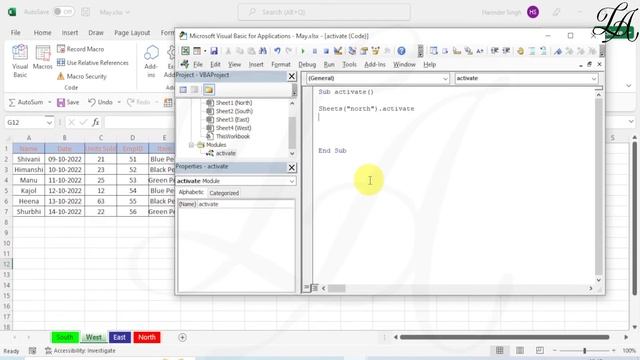Click Comment Block icon in Edit toolbar
Screen dimensions: 640x360
click(532, 51)
